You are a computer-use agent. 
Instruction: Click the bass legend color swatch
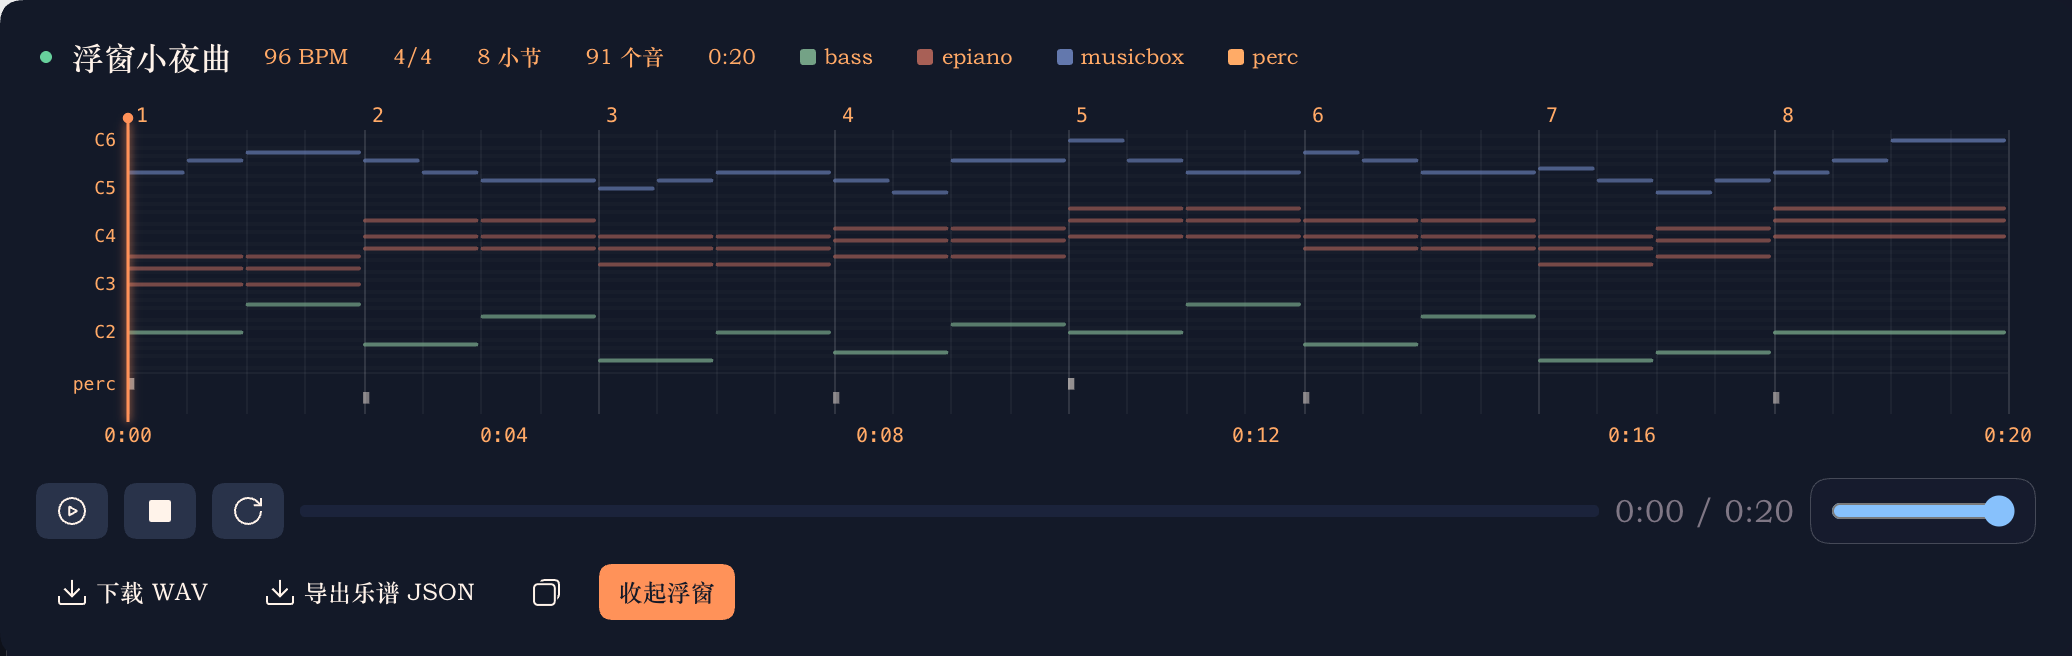pos(808,57)
